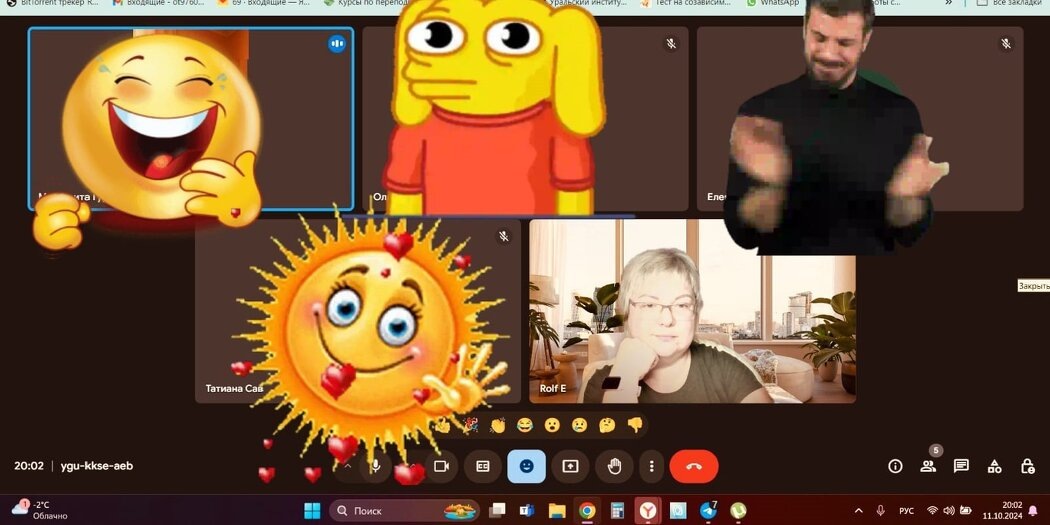Raise your hand in the meeting
The image size is (1050, 525).
pos(614,466)
